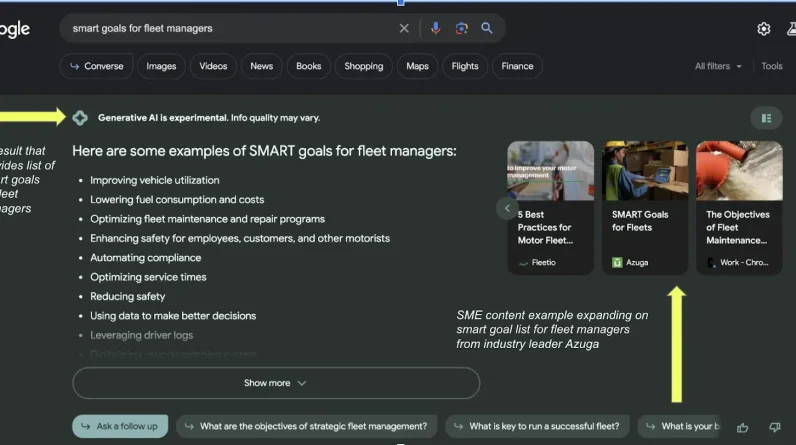Open the All filters dropdown
Image resolution: width=796 pixels, height=445 pixels.
tap(718, 66)
